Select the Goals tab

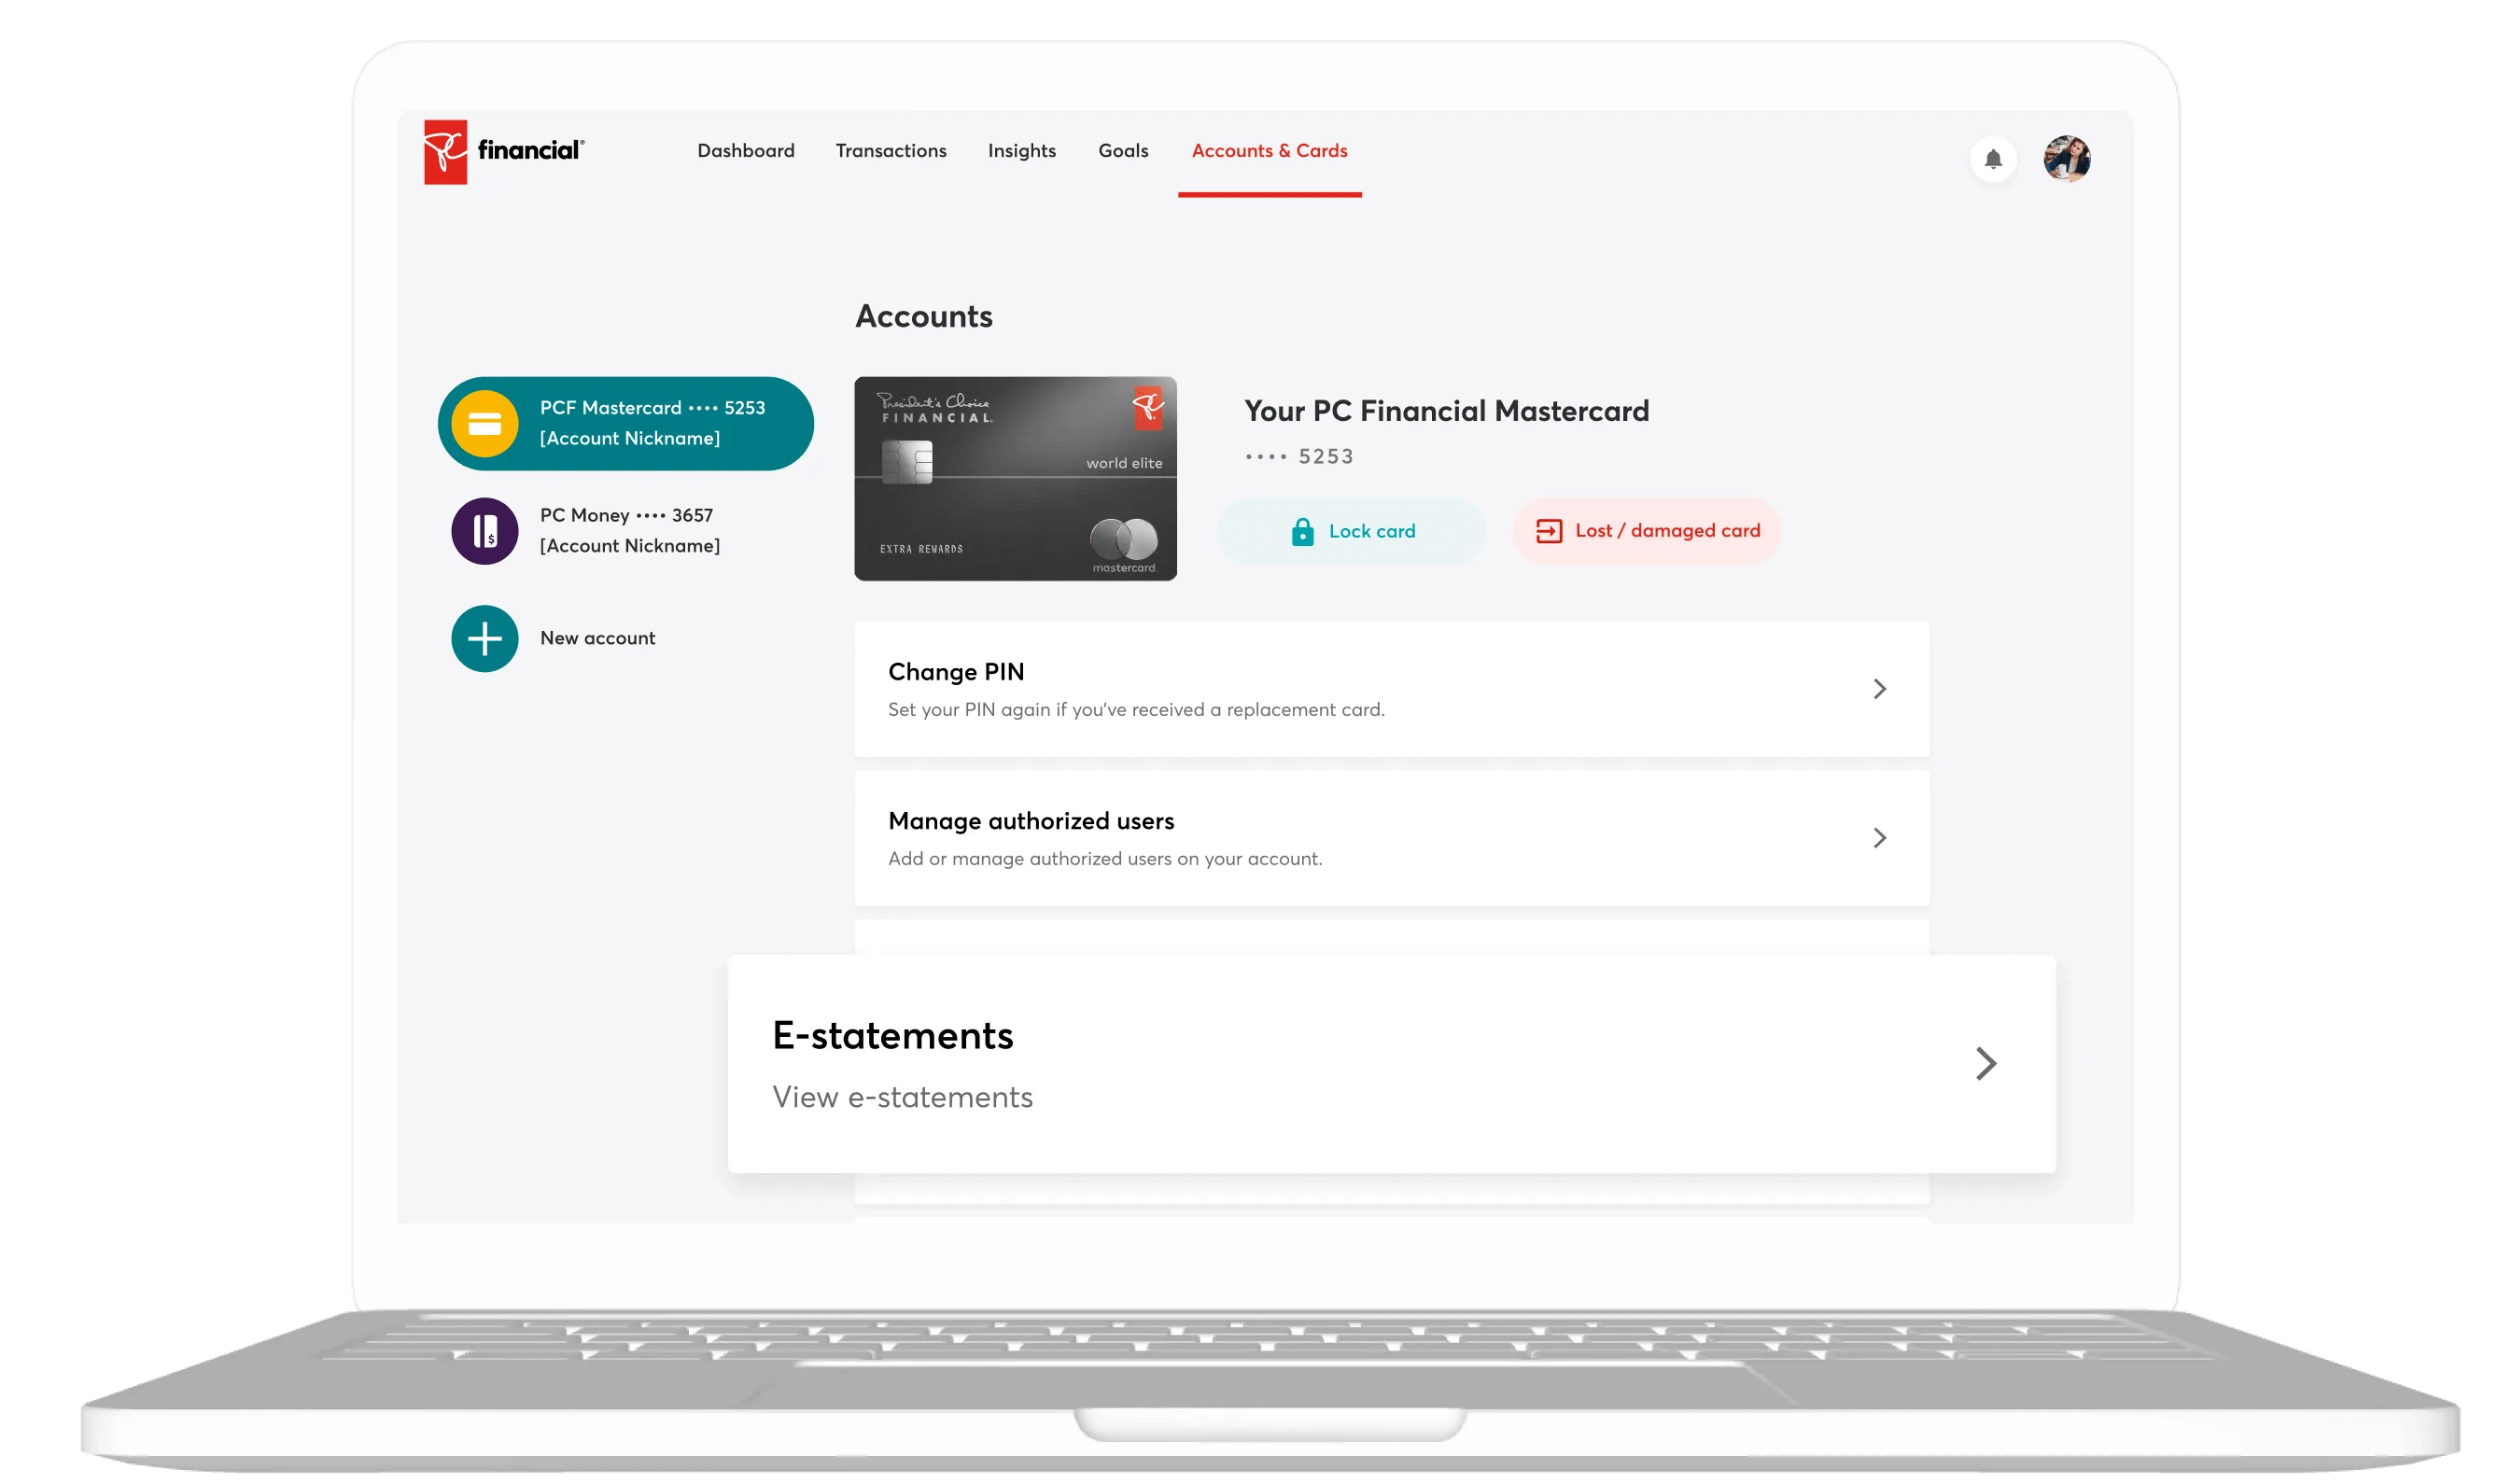click(1123, 151)
